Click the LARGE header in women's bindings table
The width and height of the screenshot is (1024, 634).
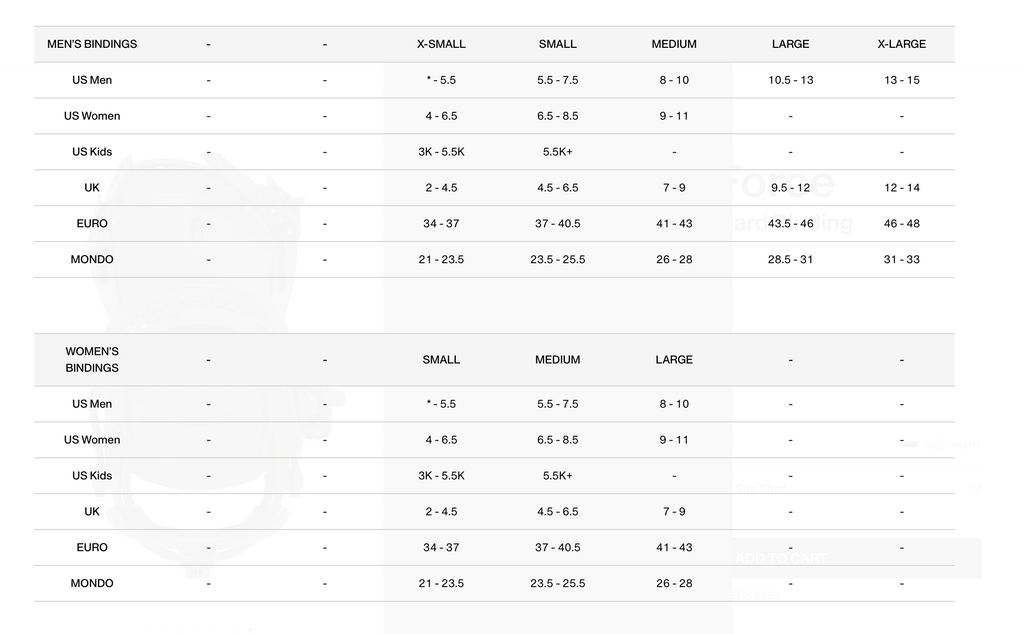673,360
